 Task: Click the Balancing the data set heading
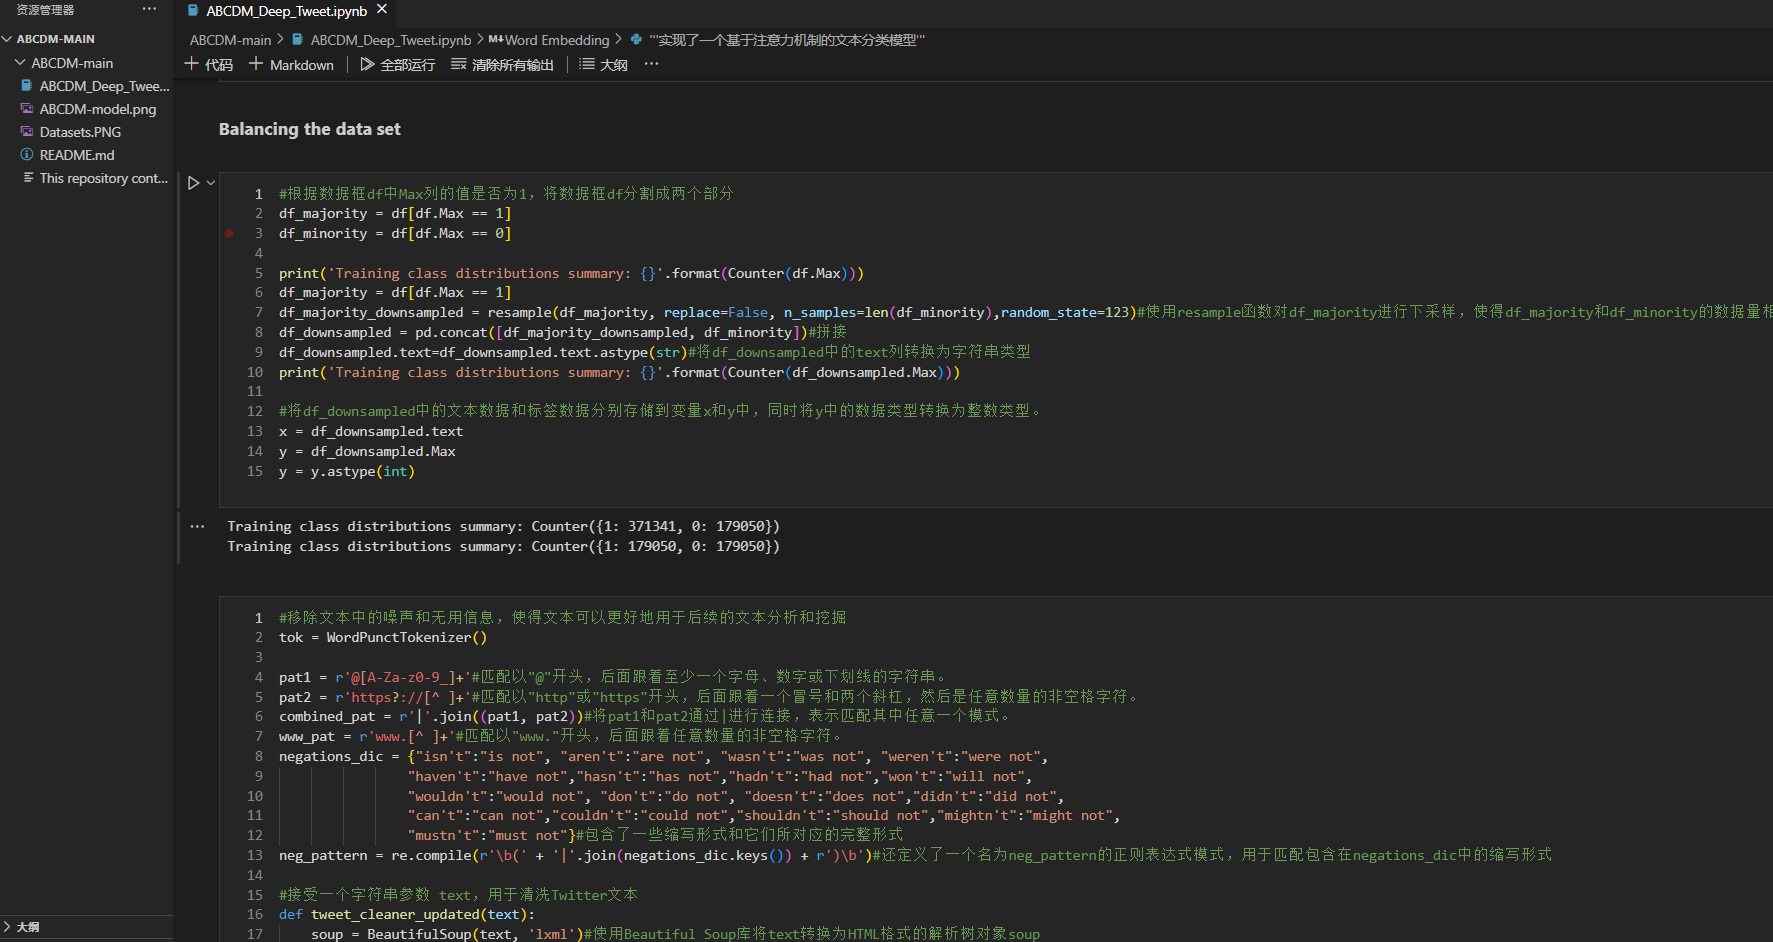click(x=309, y=129)
